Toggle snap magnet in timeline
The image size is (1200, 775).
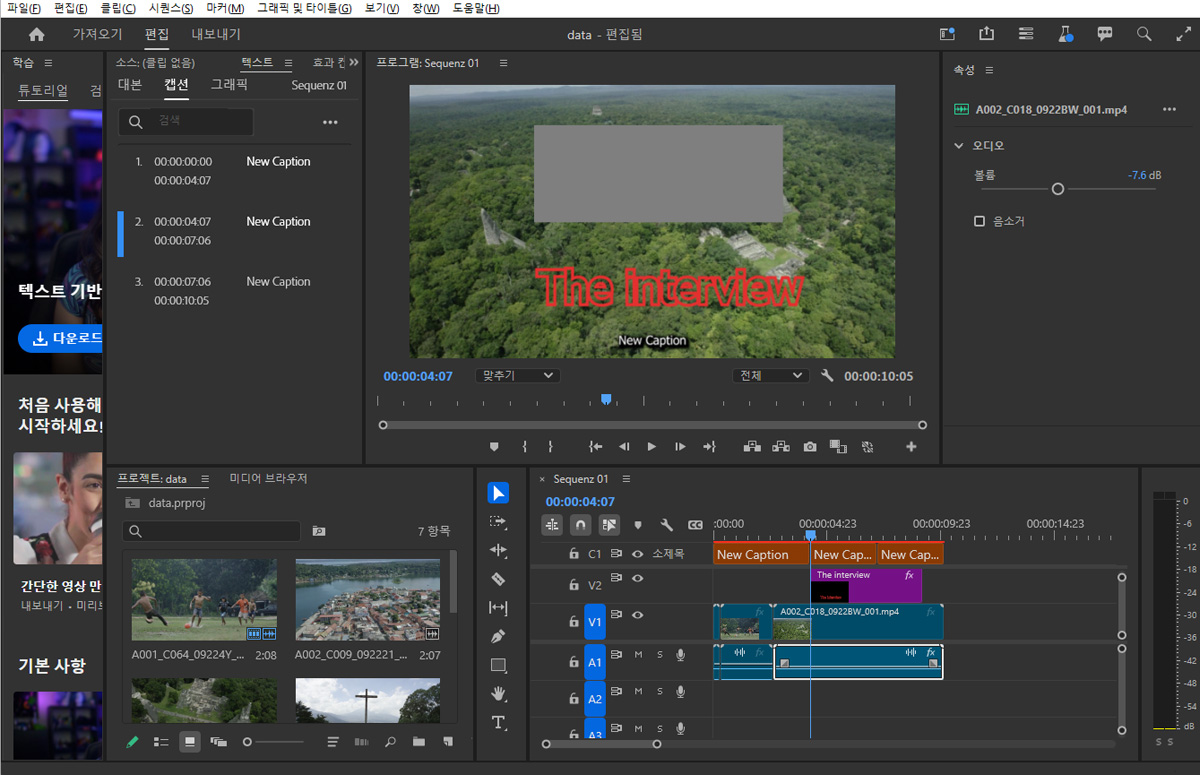580,524
